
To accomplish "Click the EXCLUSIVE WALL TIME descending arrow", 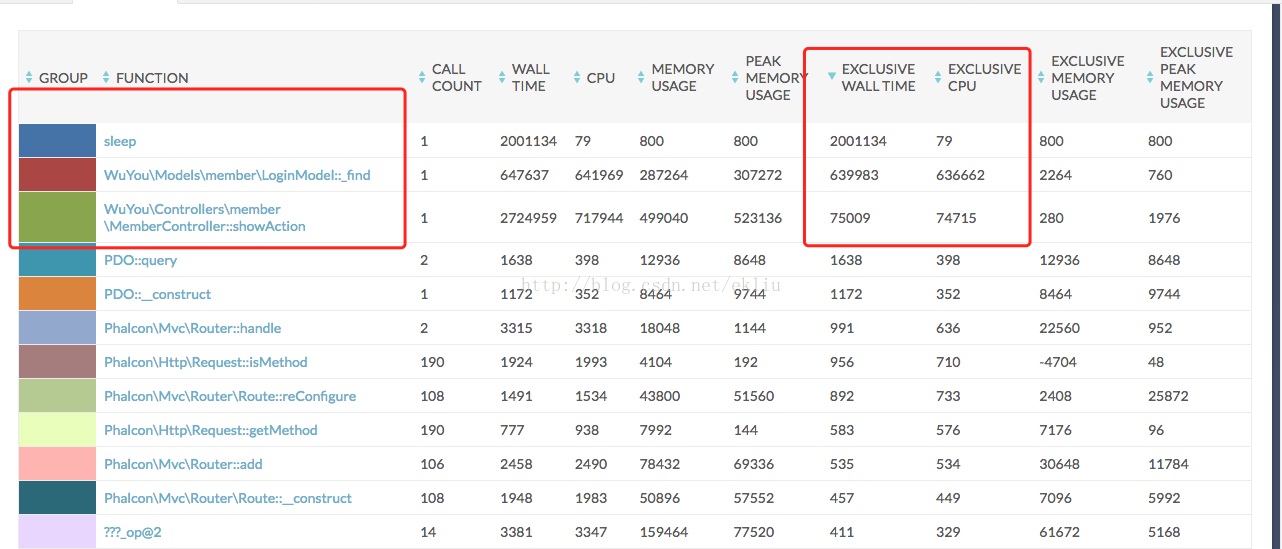I will pos(832,77).
